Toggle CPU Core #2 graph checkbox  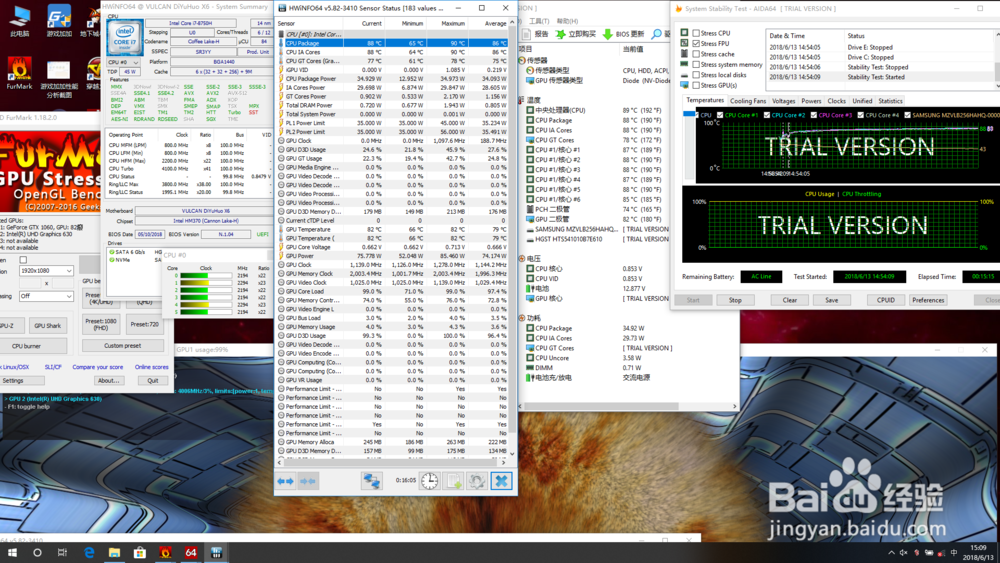pos(767,115)
